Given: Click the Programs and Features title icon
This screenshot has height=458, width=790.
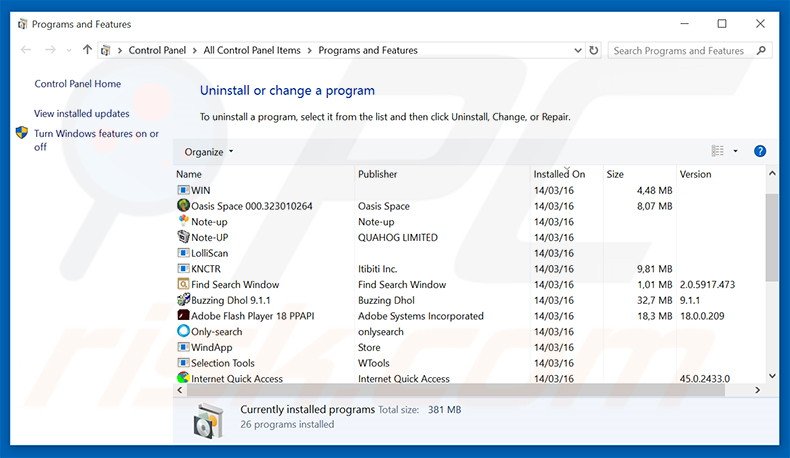Looking at the screenshot, I should tap(22, 24).
